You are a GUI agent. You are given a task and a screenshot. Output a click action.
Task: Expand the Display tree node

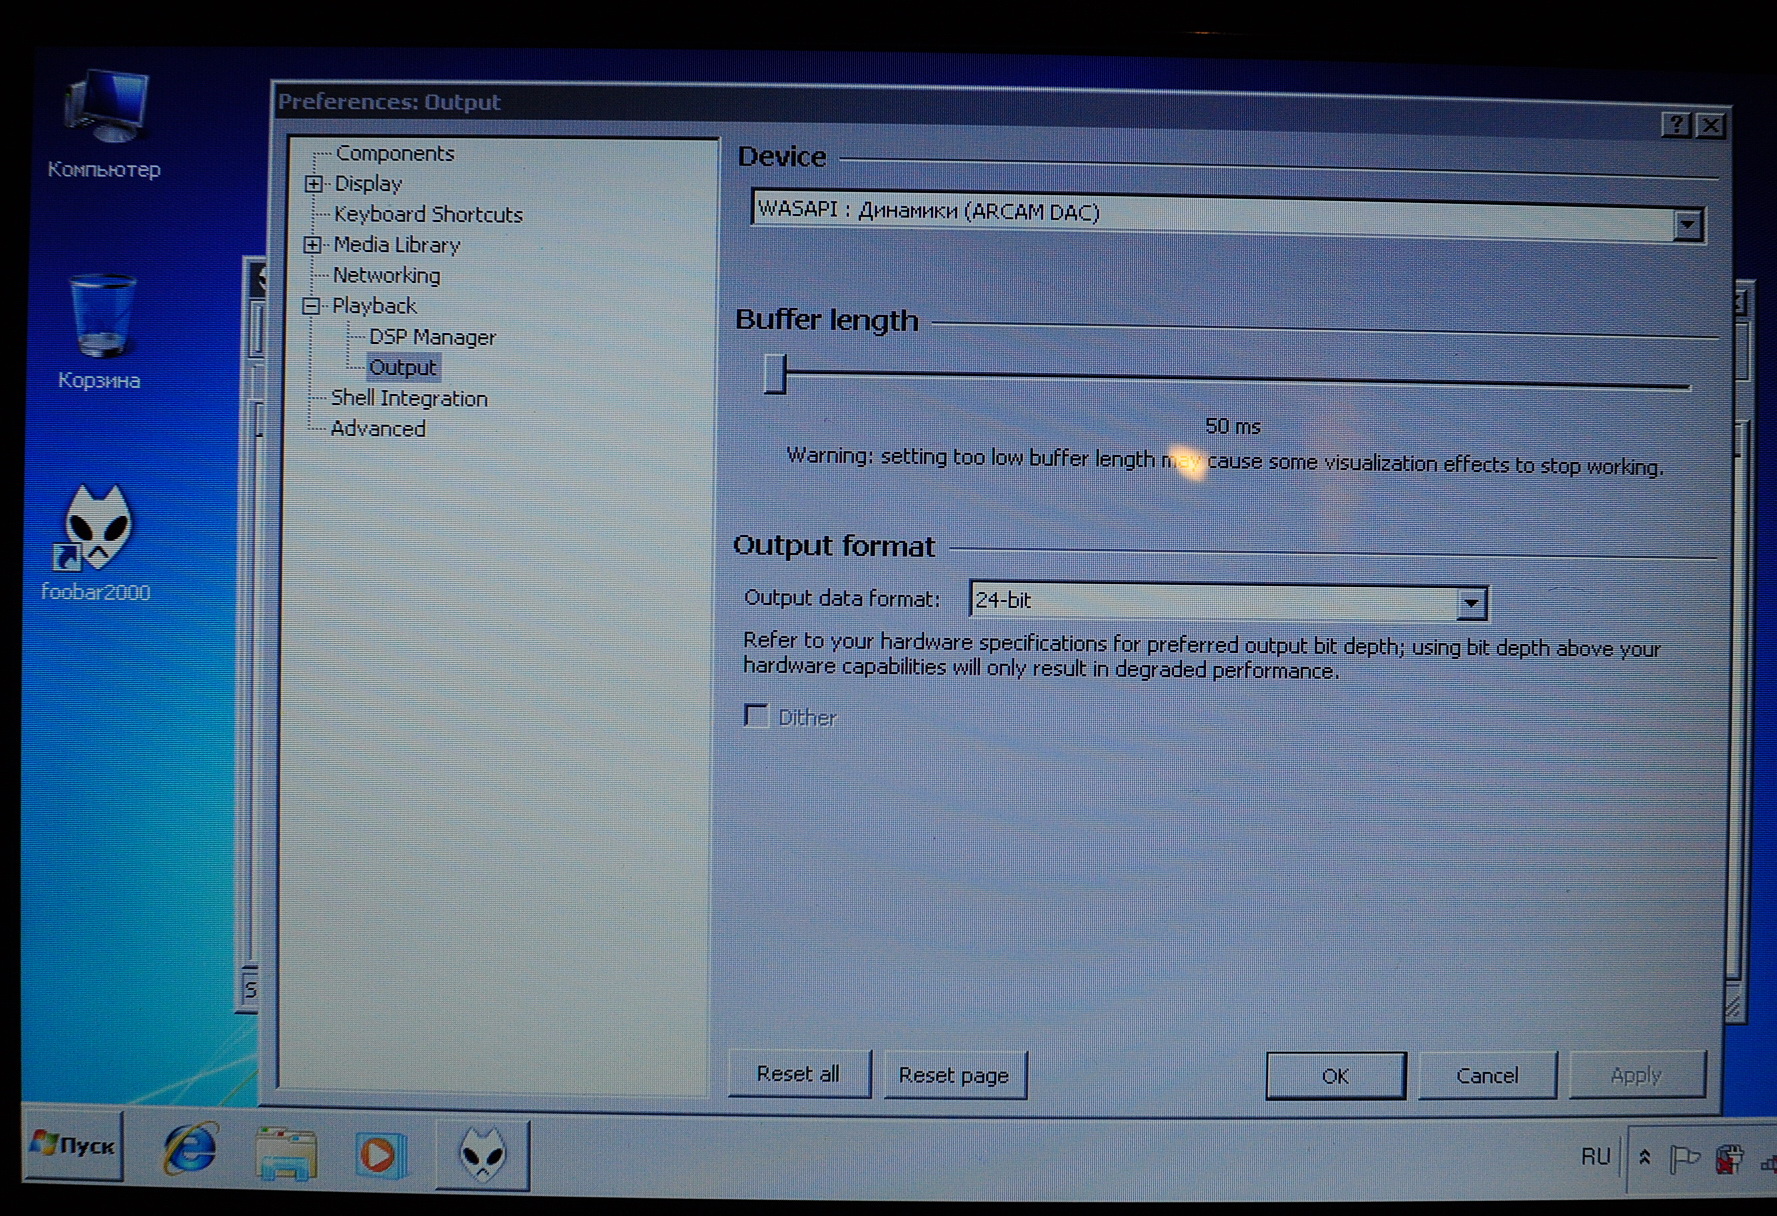[x=314, y=184]
